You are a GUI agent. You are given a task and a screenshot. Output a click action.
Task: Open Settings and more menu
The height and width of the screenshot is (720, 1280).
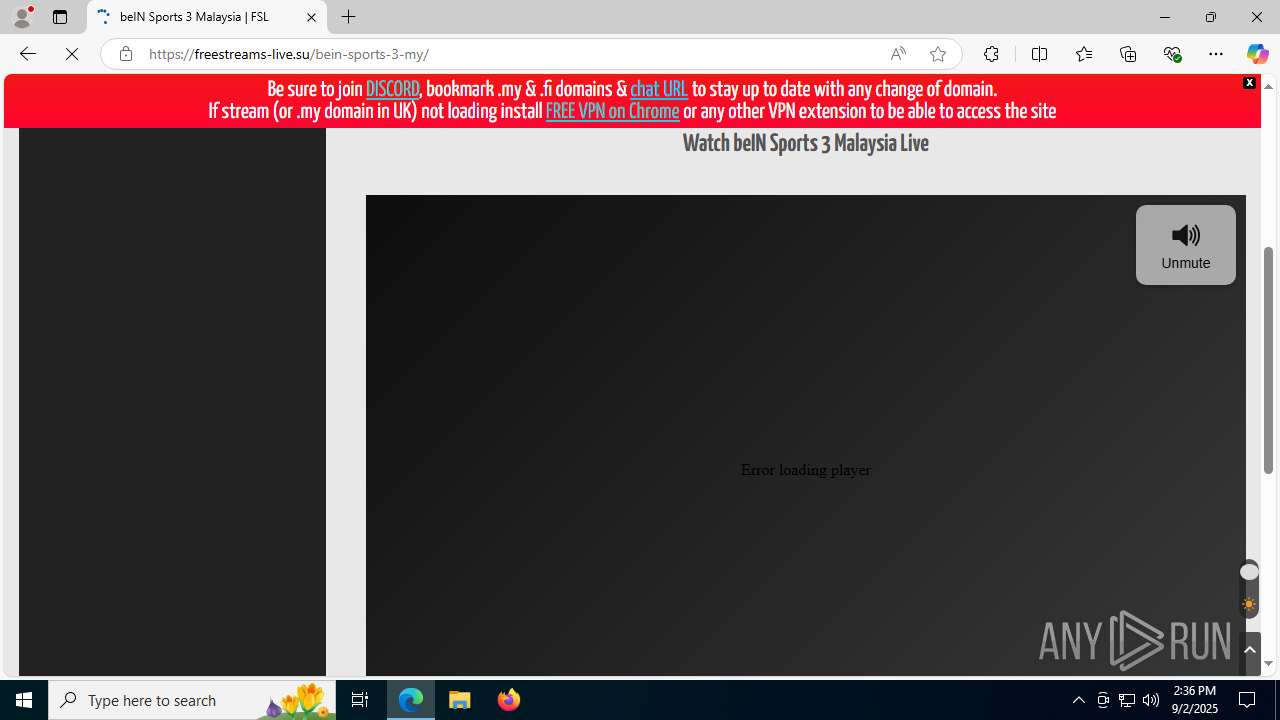[1216, 54]
